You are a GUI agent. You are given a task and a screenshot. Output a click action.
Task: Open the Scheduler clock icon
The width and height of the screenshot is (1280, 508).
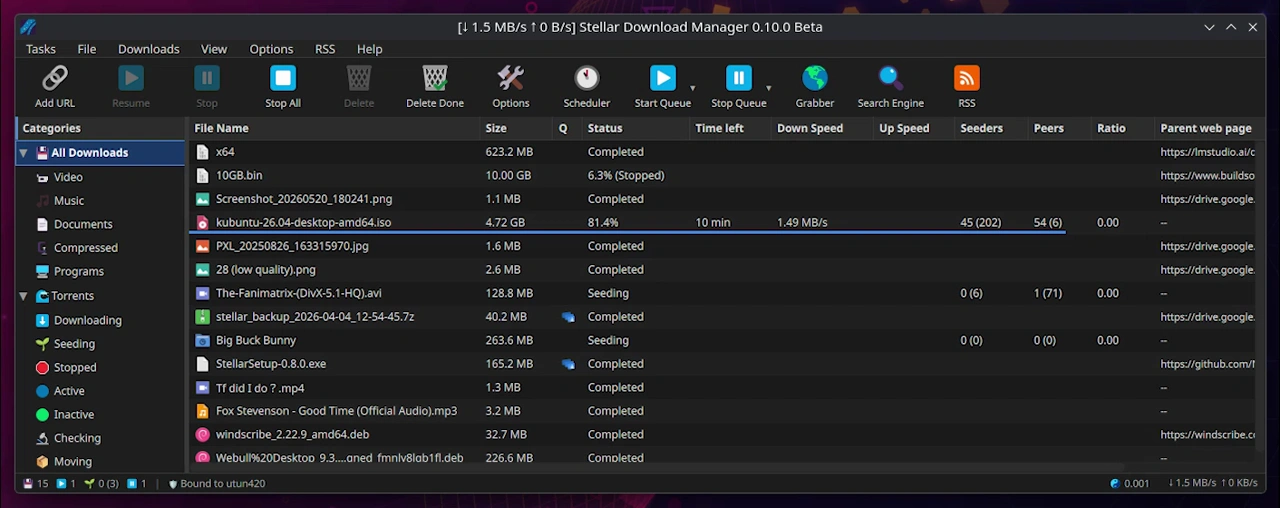[587, 78]
